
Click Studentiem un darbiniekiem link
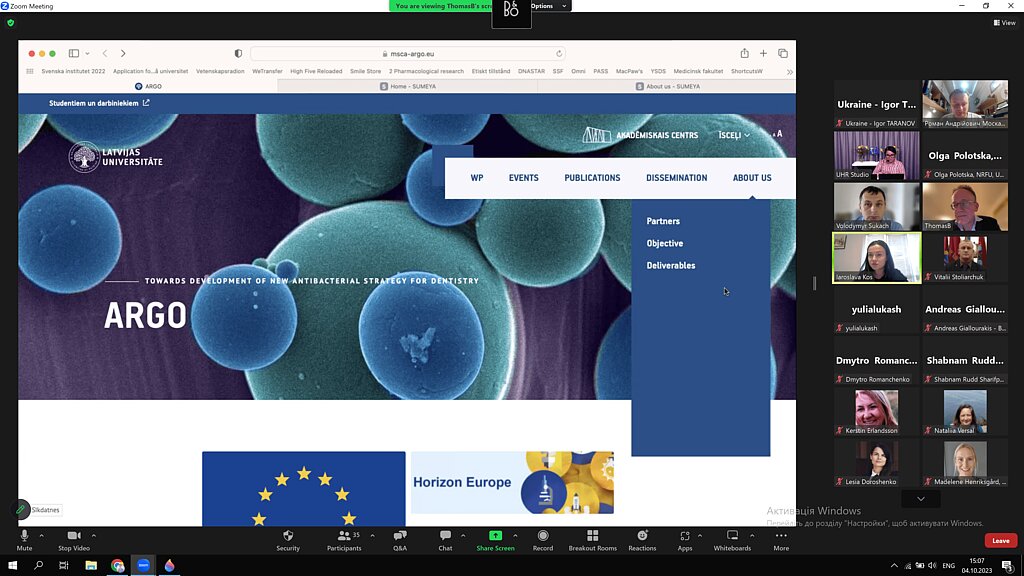[99, 103]
